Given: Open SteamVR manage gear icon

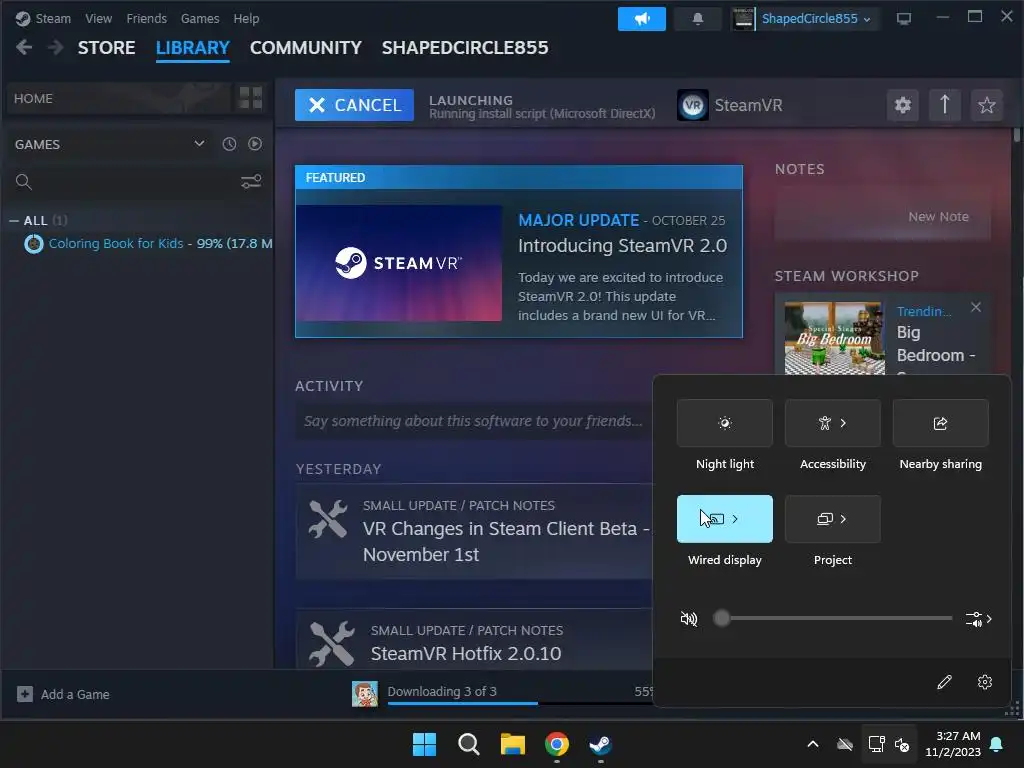Looking at the screenshot, I should (903, 105).
